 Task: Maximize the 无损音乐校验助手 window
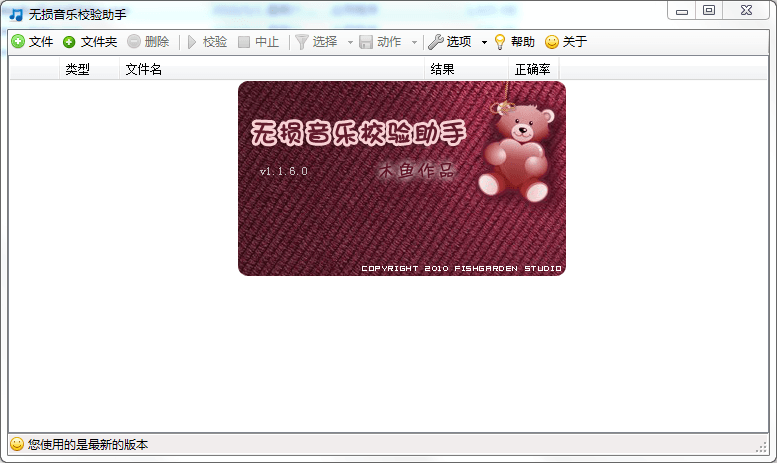coord(709,10)
